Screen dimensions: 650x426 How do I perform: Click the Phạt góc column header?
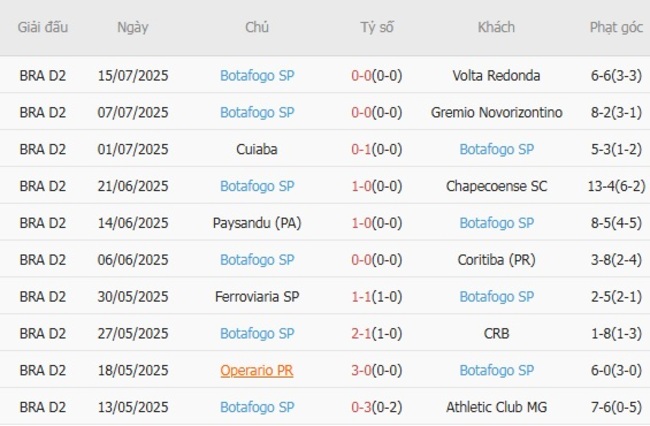[616, 27]
